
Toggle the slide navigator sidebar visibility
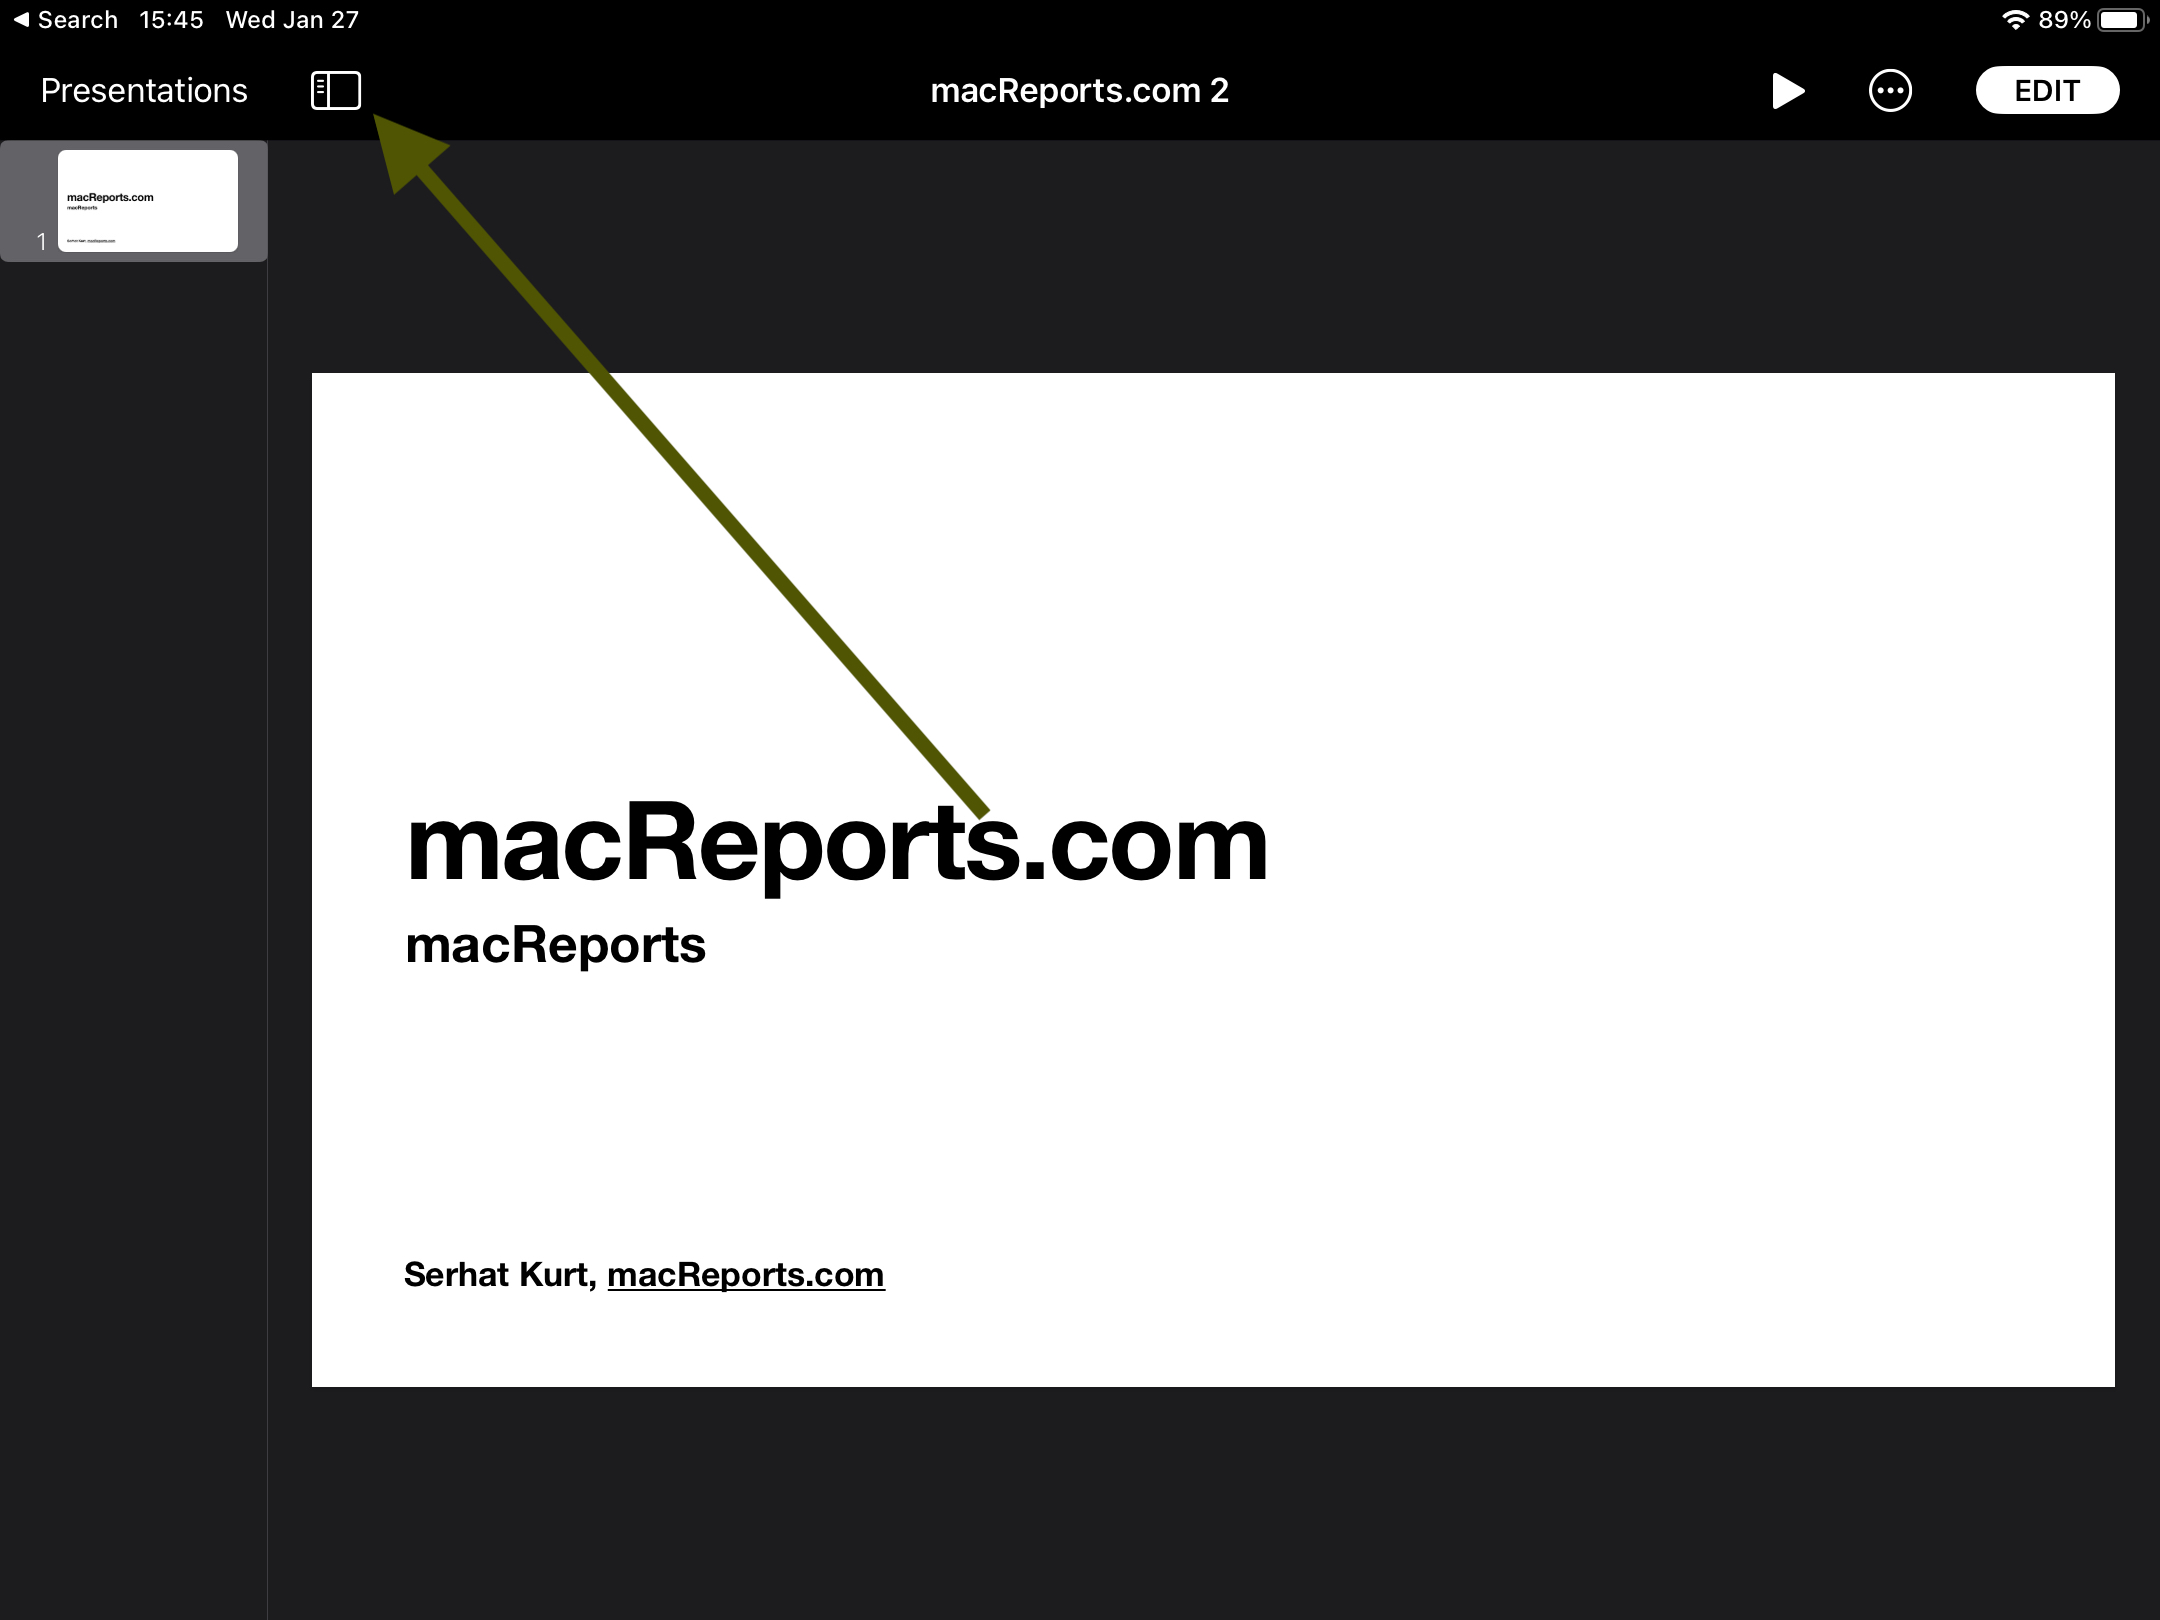(x=335, y=88)
